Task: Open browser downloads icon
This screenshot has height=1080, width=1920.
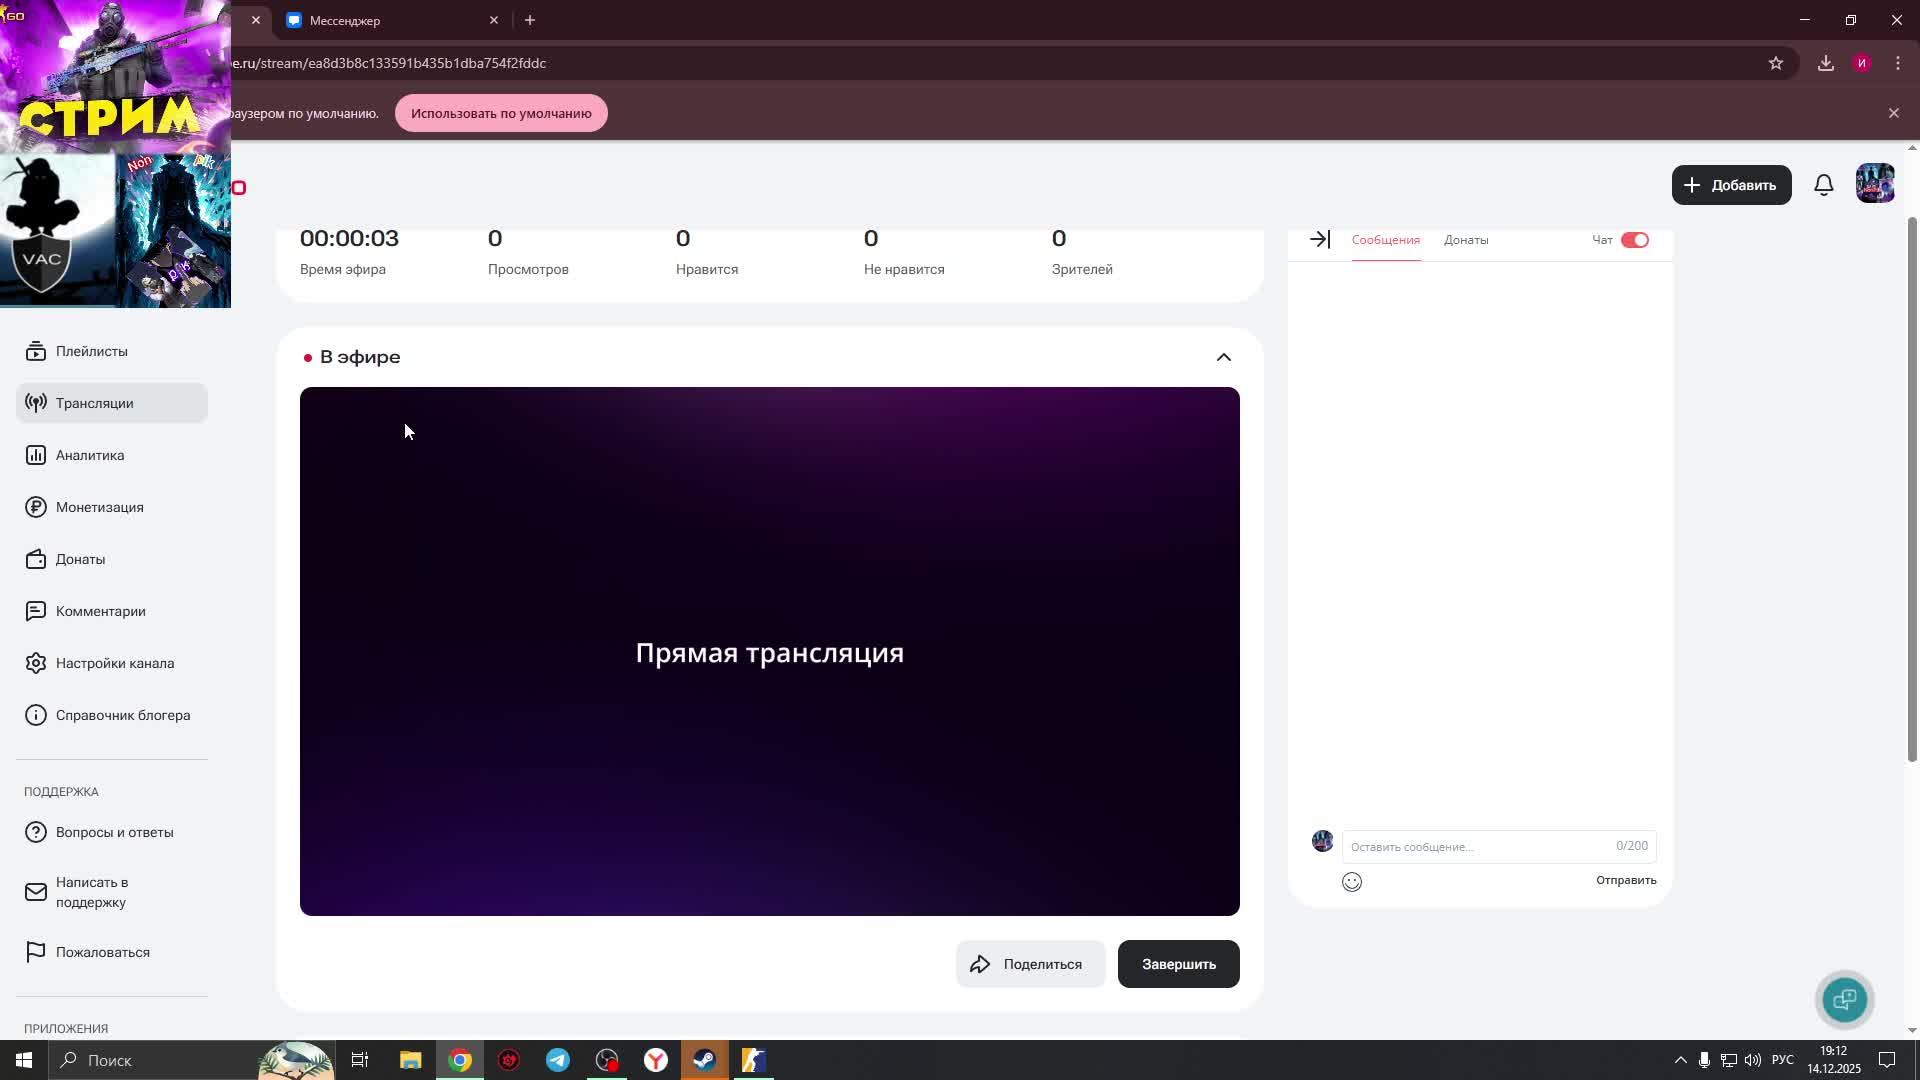Action: coord(1825,63)
